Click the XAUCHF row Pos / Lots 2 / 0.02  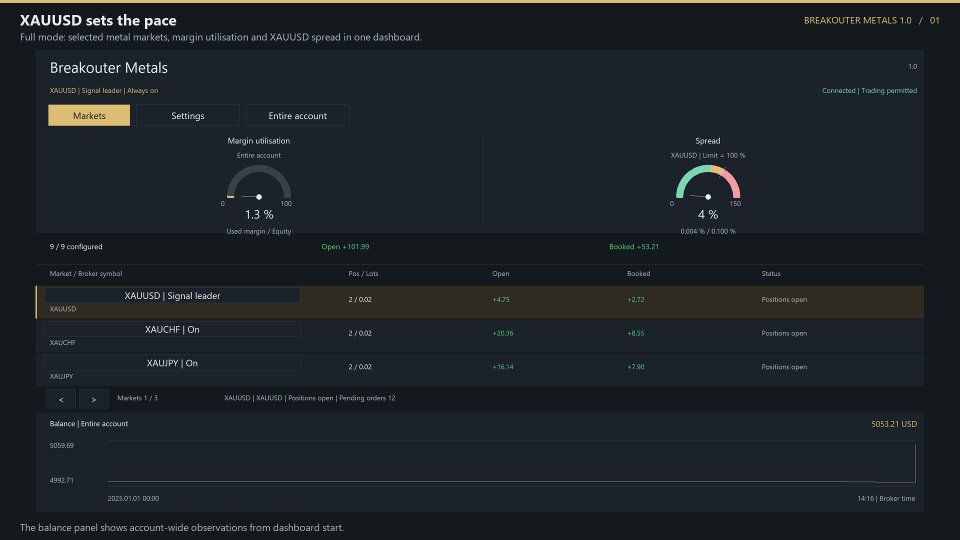pos(360,333)
